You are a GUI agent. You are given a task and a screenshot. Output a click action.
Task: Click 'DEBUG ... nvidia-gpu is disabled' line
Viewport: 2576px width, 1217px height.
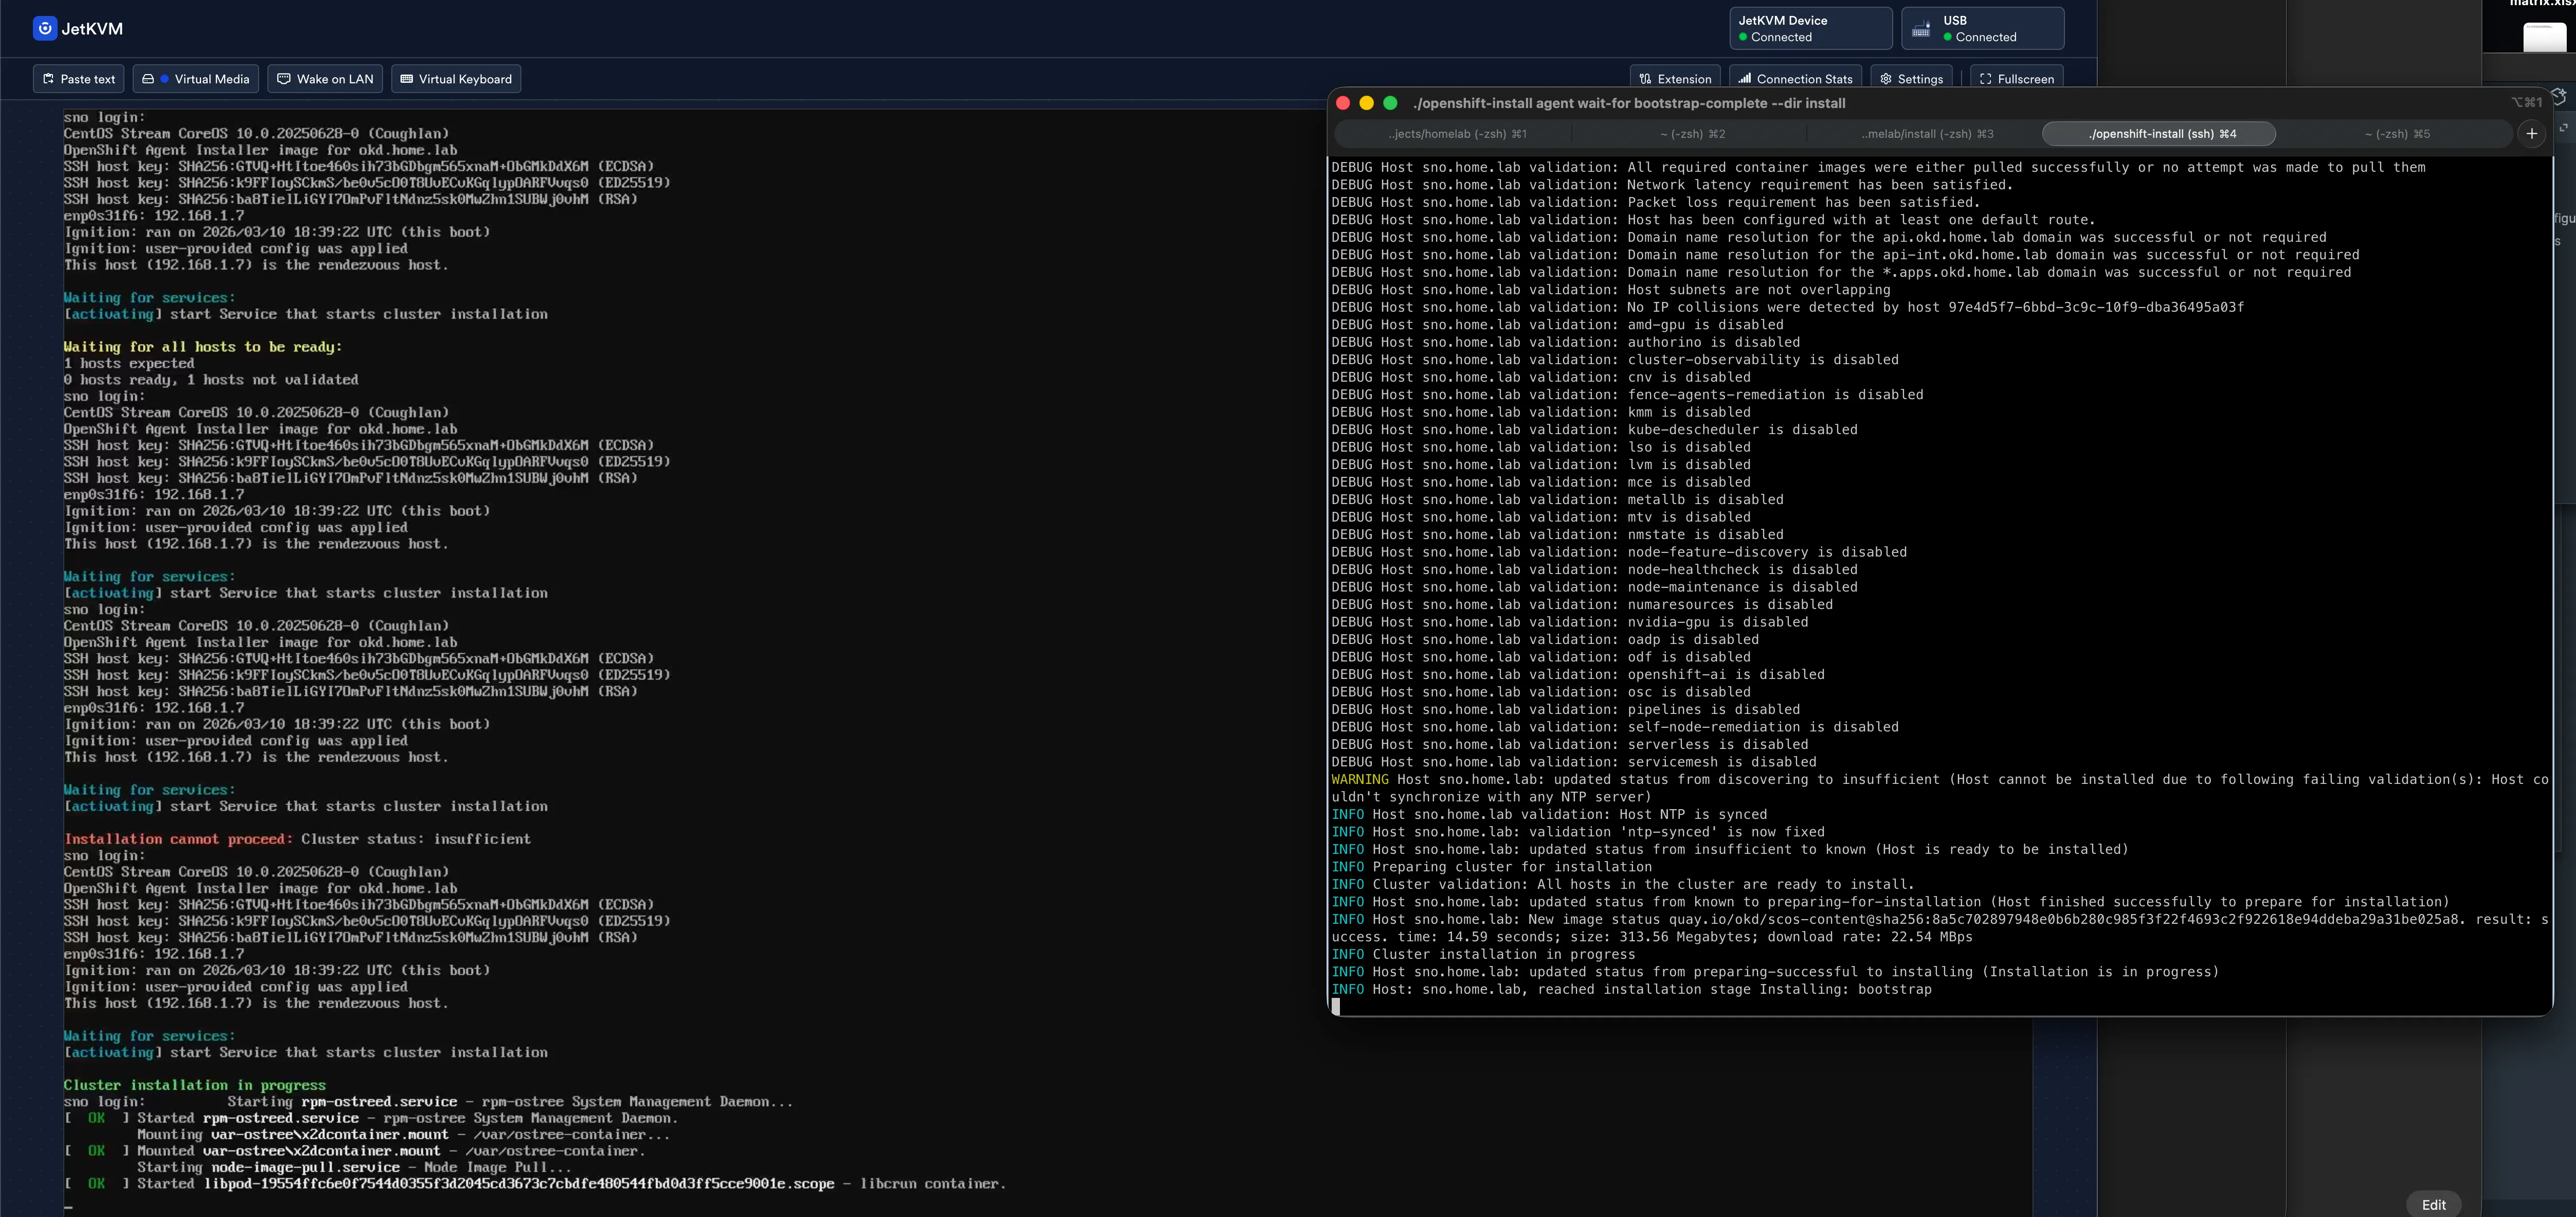[x=1569, y=622]
